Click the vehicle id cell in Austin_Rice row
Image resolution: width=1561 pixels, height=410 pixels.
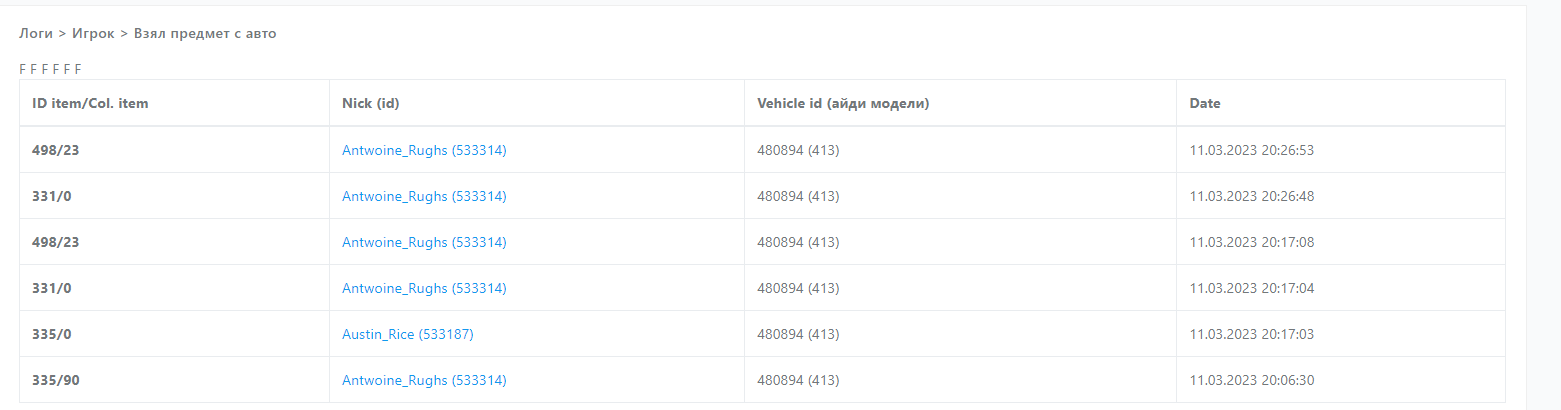coord(798,335)
